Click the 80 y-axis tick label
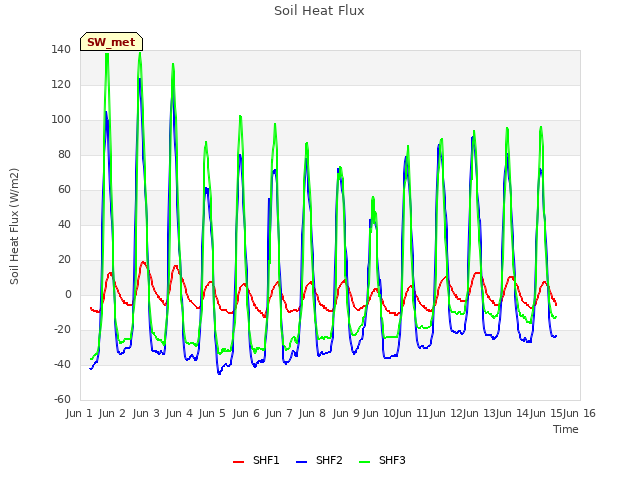This screenshot has height=480, width=640. 64,155
